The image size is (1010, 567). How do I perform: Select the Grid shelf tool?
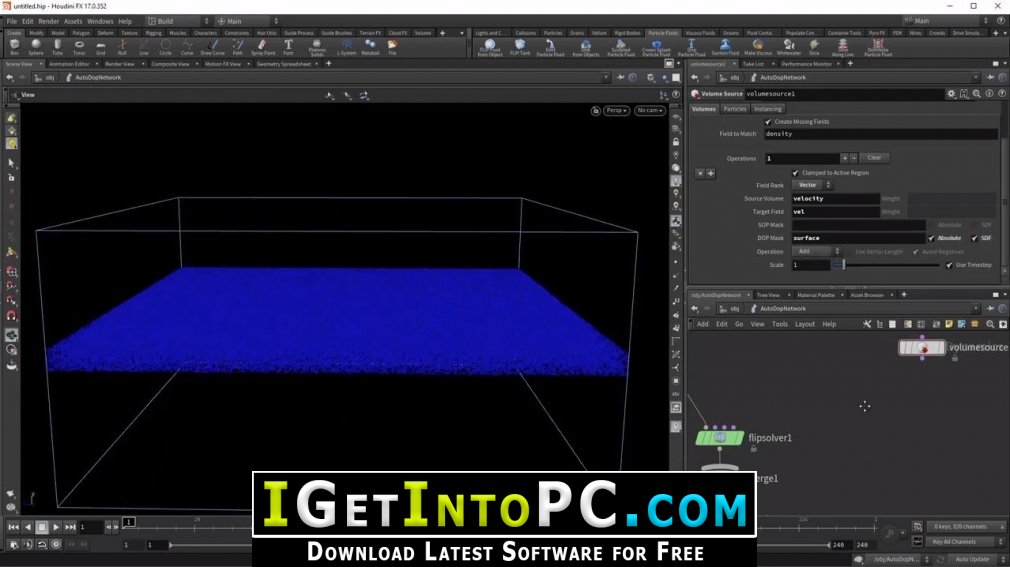tap(100, 47)
